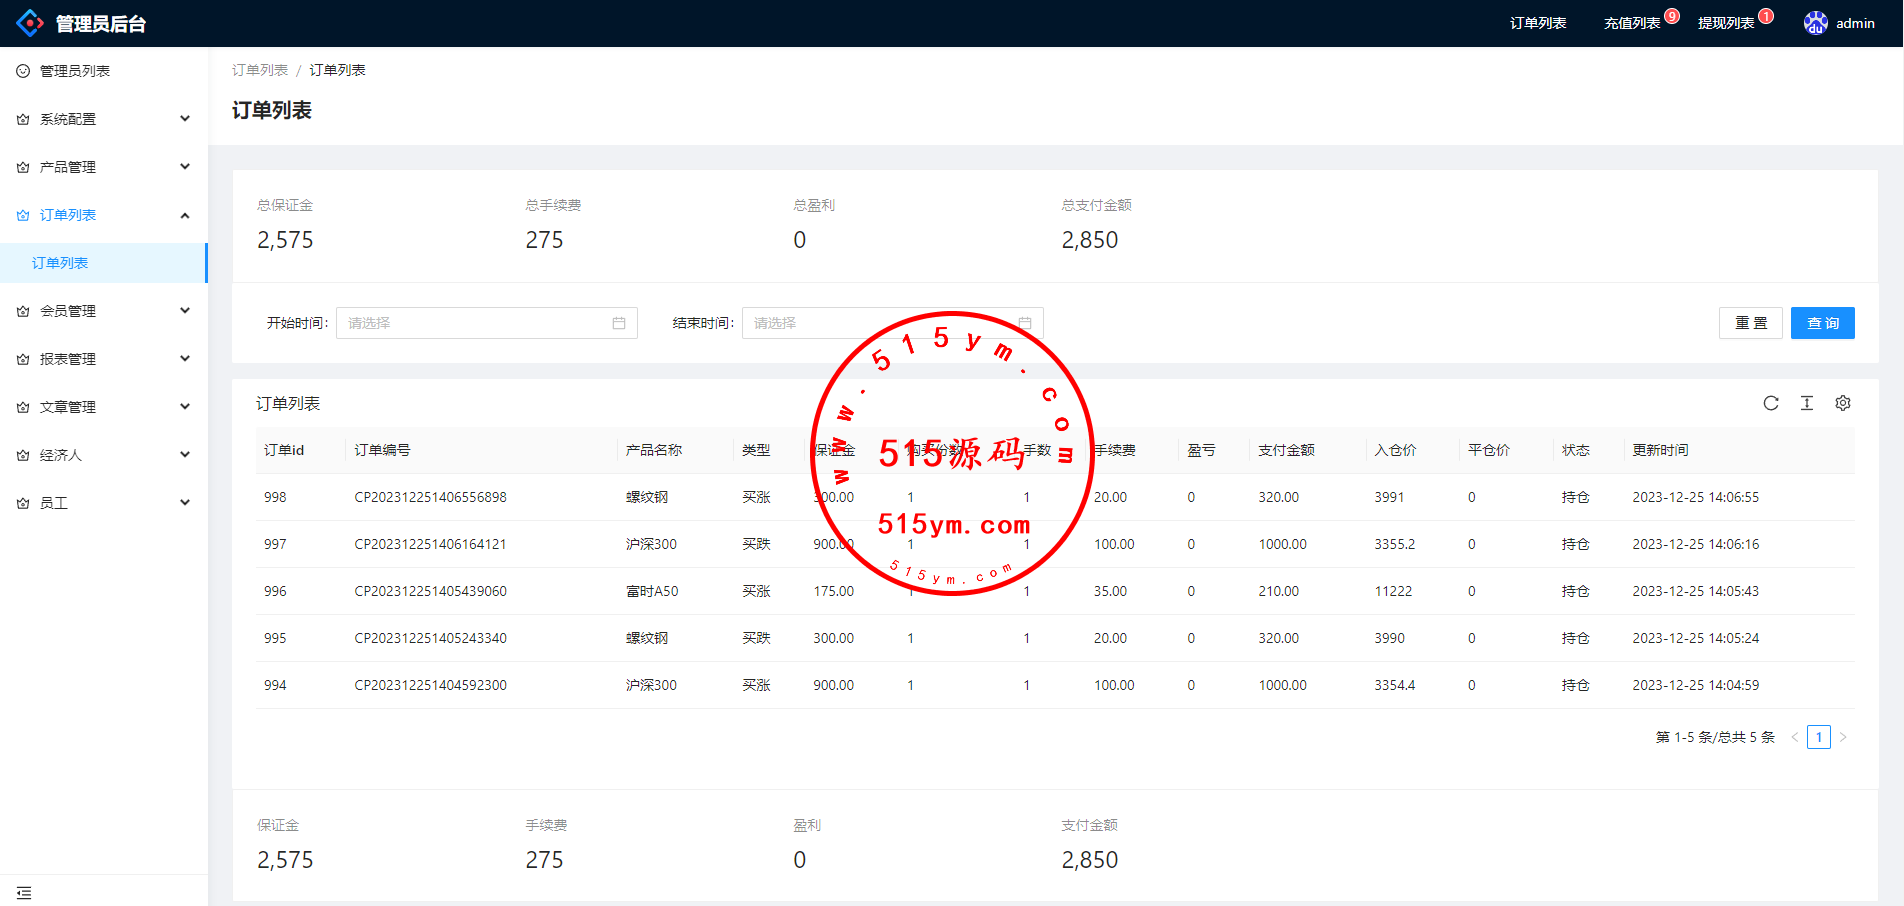Open the table density (row height) icon
Image resolution: width=1904 pixels, height=906 pixels.
point(1806,403)
